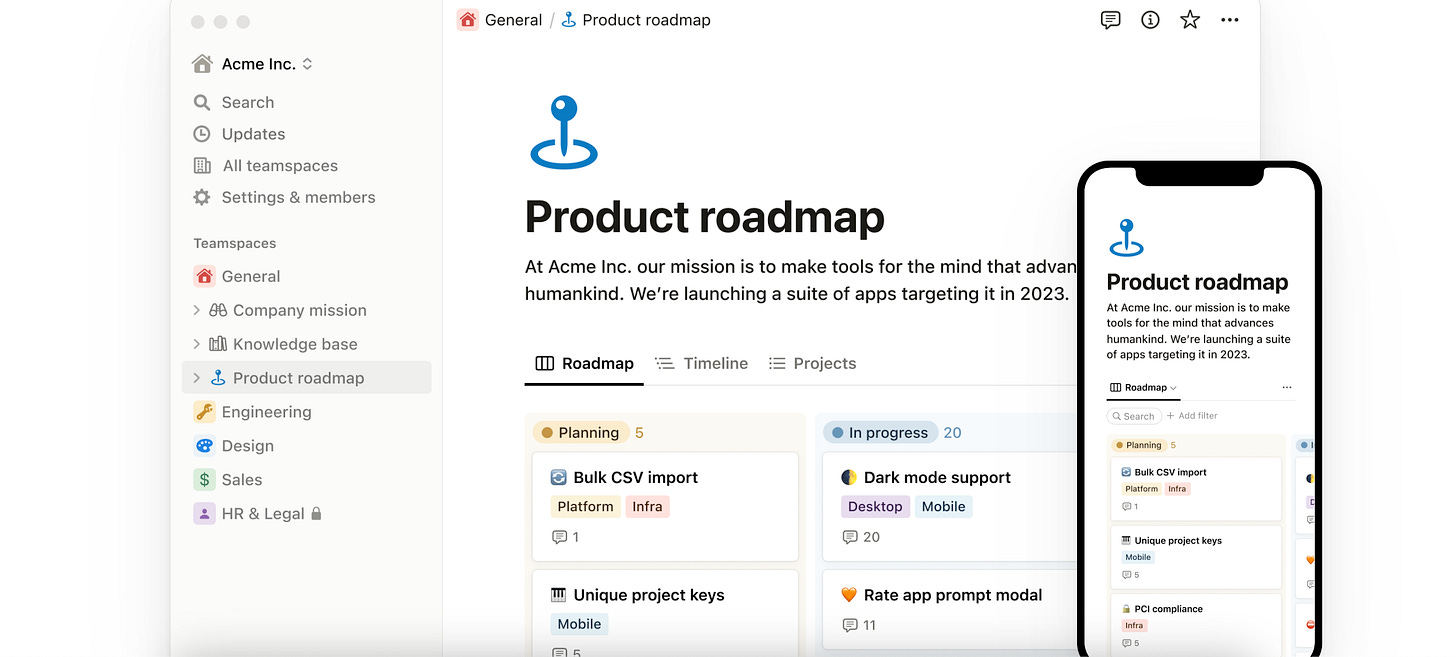Click the large blue map pin page icon
The width and height of the screenshot is (1456, 657).
[564, 132]
